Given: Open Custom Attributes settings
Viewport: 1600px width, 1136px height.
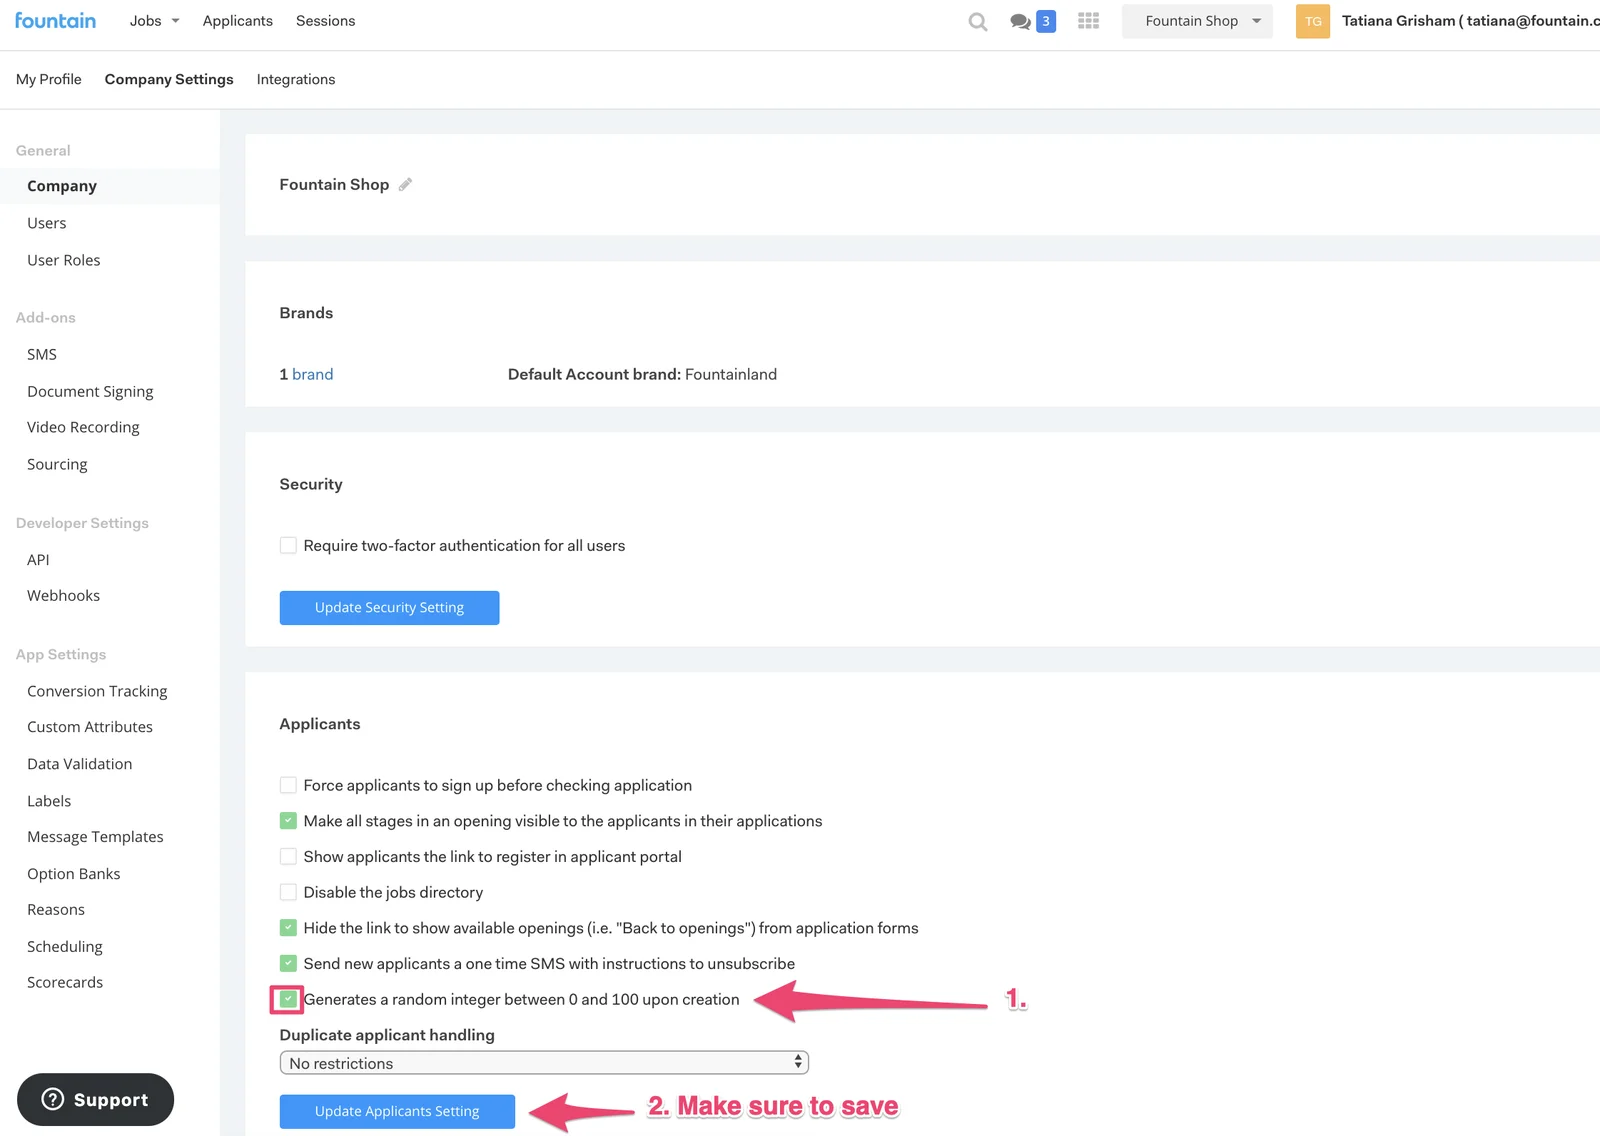Looking at the screenshot, I should click(x=90, y=727).
